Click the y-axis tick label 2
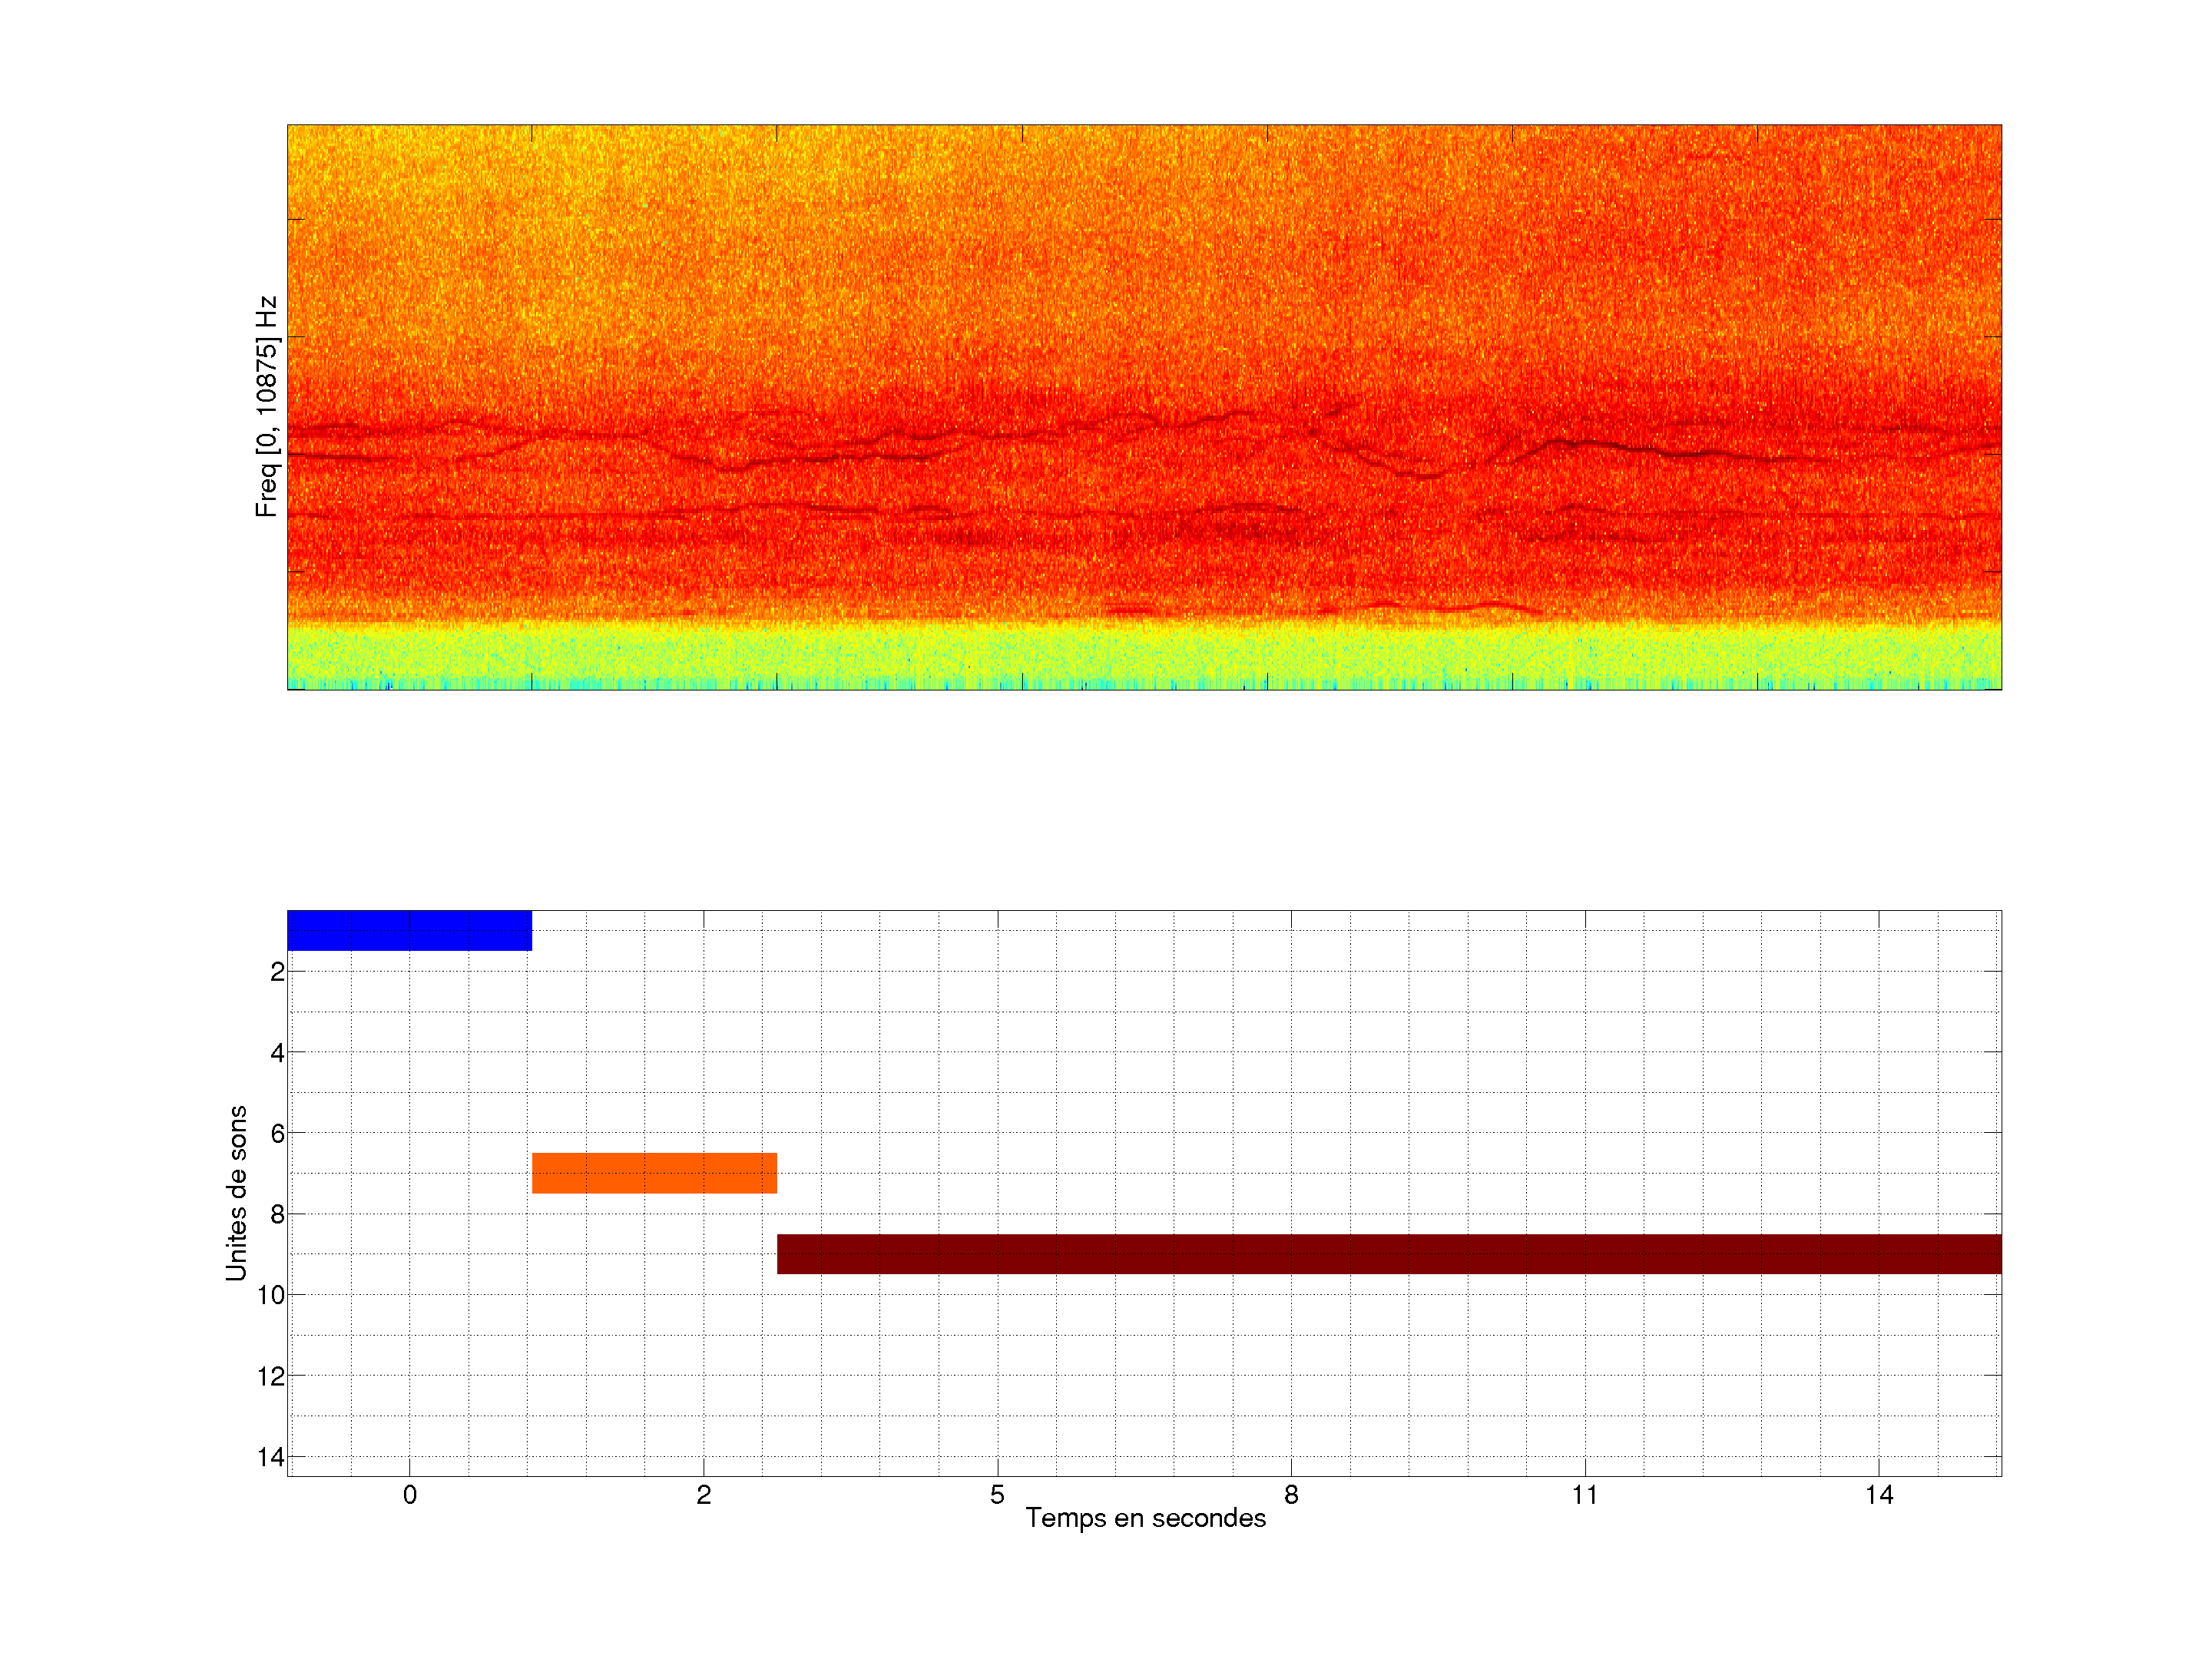This screenshot has height=1659, width=2212. click(277, 972)
